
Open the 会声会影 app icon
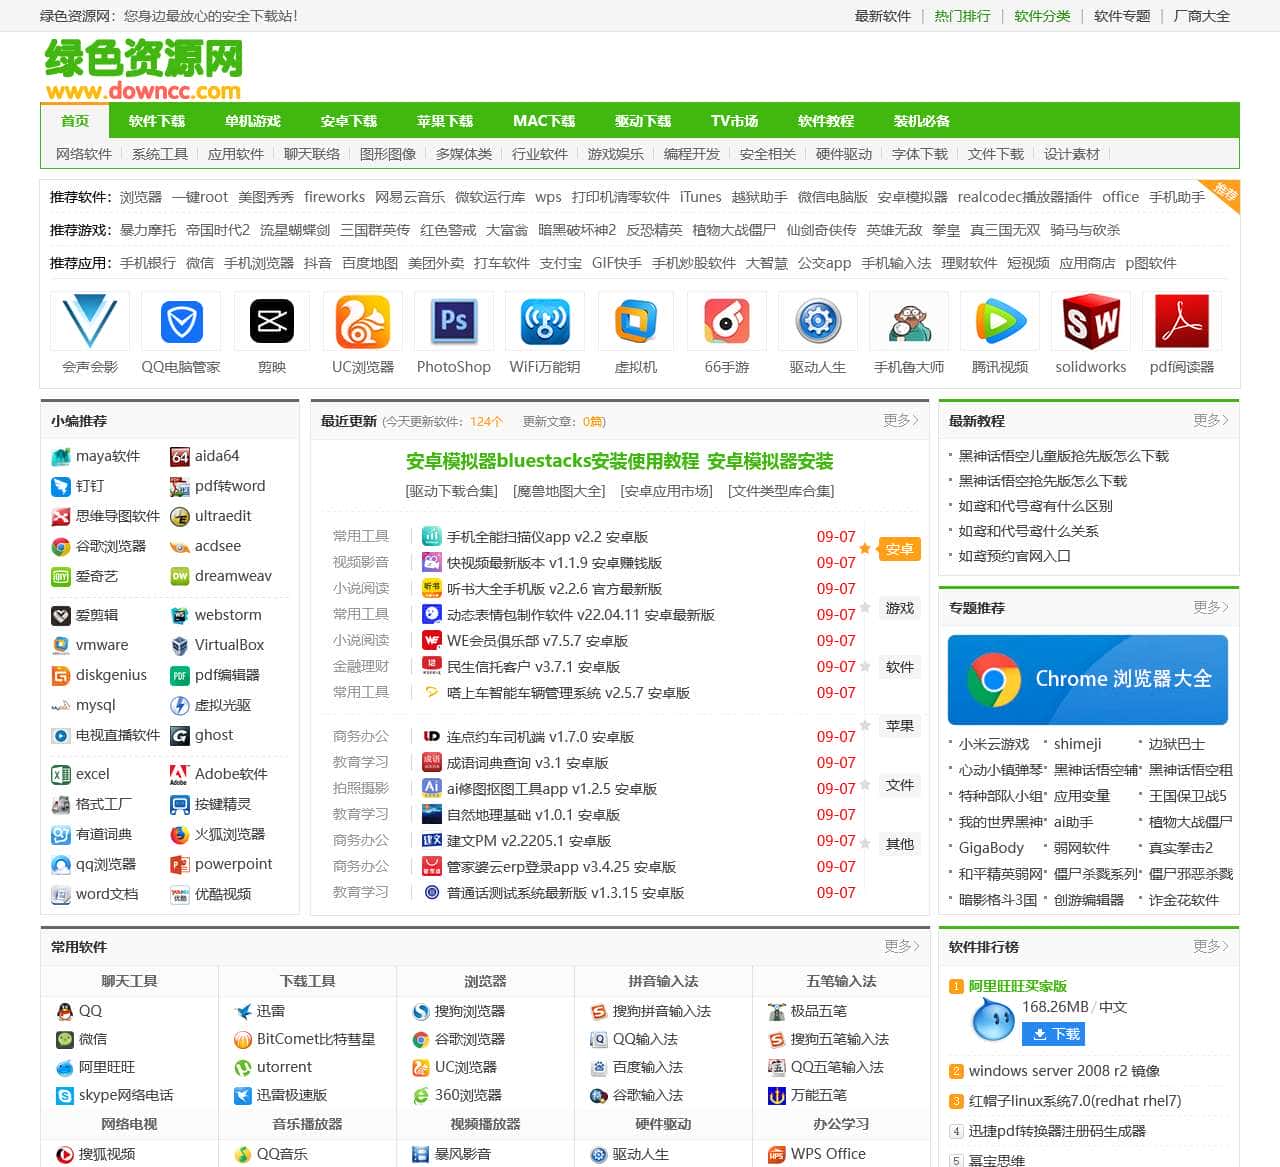click(x=90, y=321)
